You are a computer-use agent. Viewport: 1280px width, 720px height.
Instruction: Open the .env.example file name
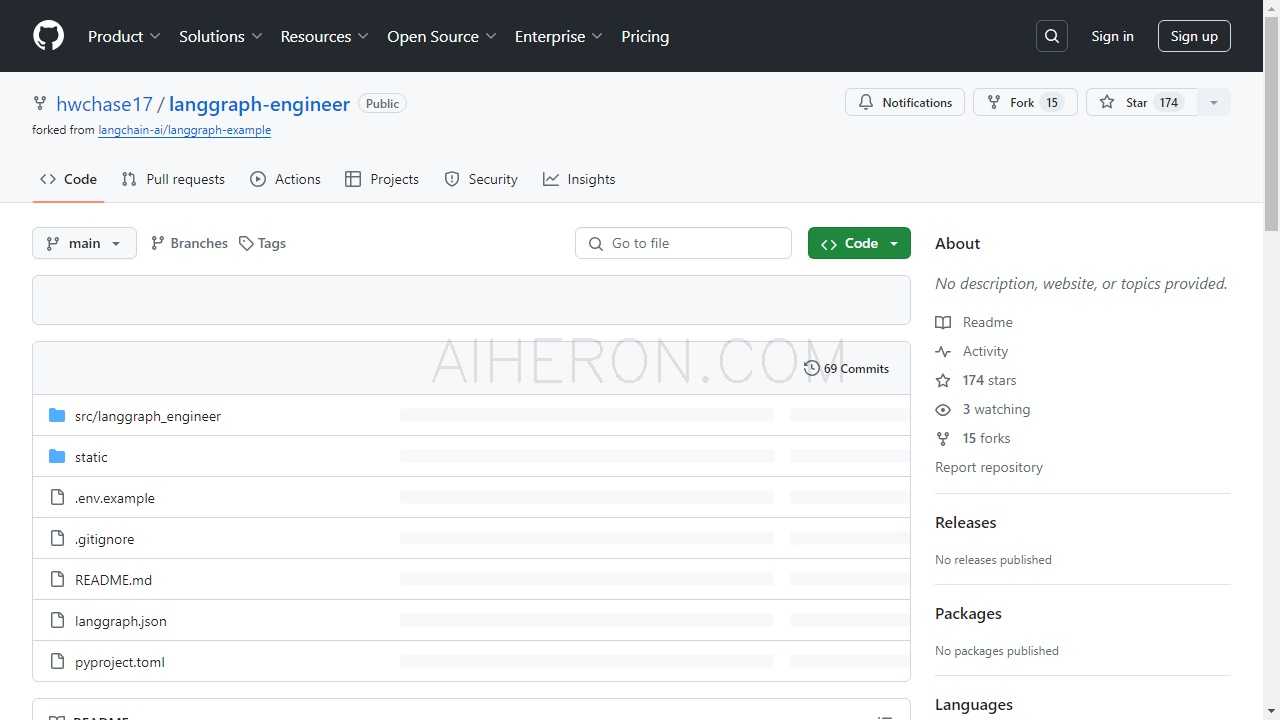pos(115,498)
